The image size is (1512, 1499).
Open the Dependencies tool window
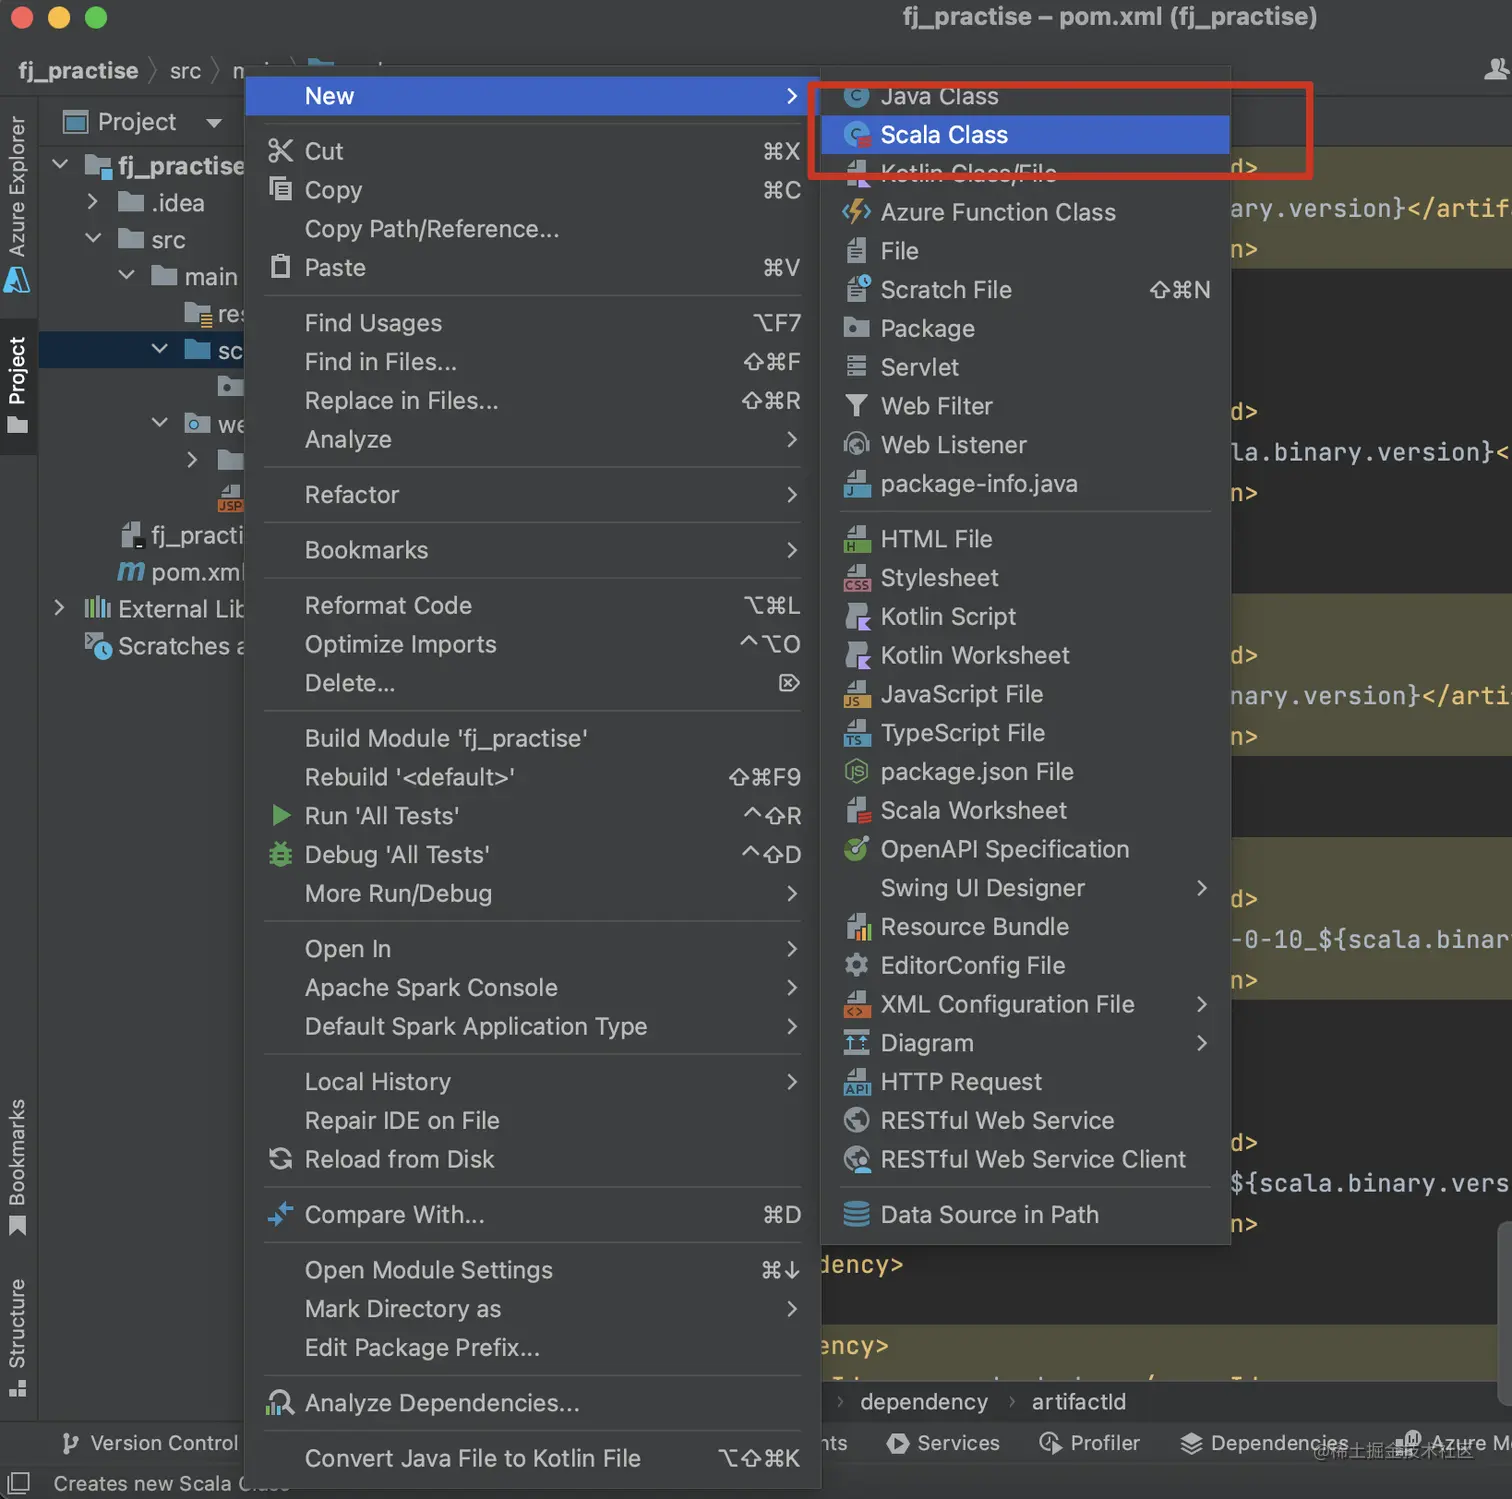(x=1264, y=1443)
